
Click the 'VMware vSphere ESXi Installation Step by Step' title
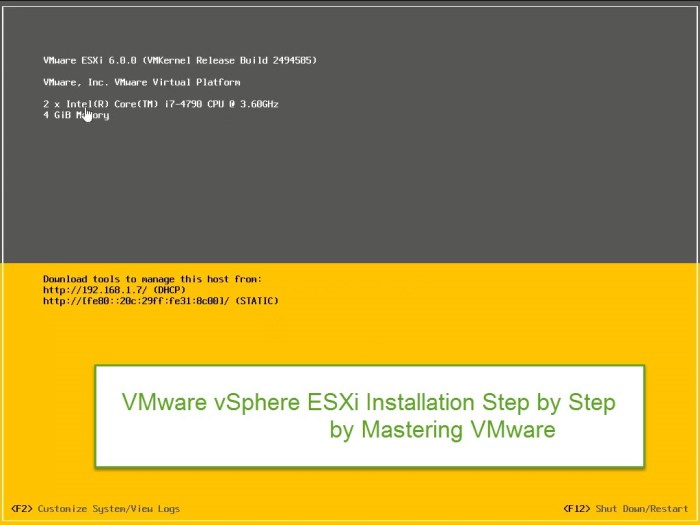click(x=369, y=402)
